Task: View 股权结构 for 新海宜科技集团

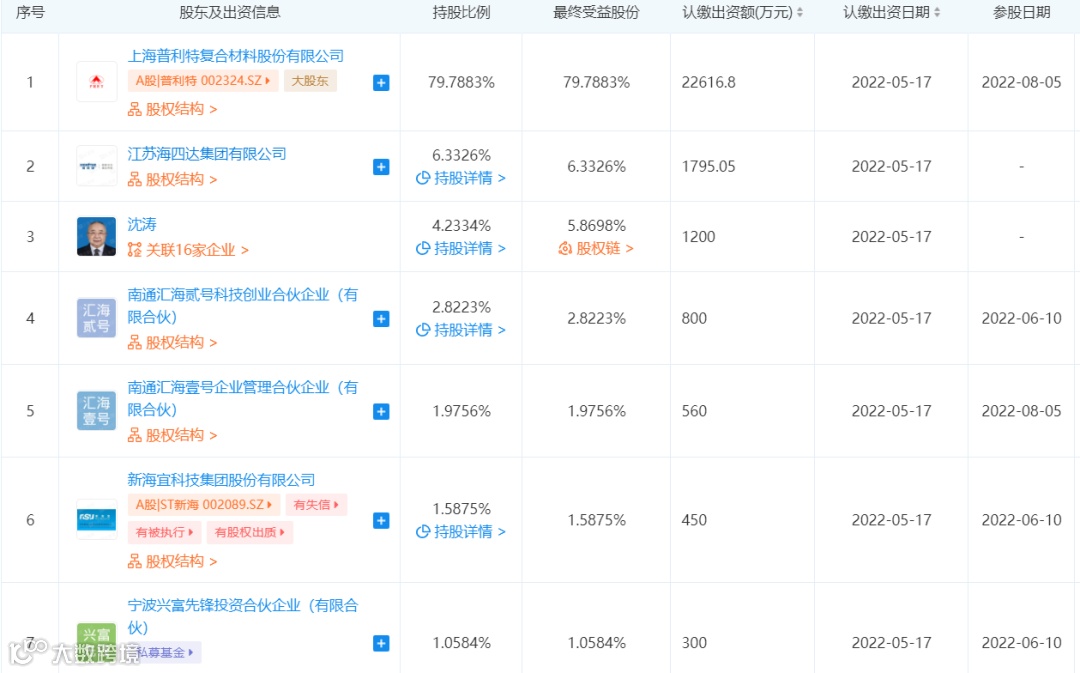Action: coord(172,561)
